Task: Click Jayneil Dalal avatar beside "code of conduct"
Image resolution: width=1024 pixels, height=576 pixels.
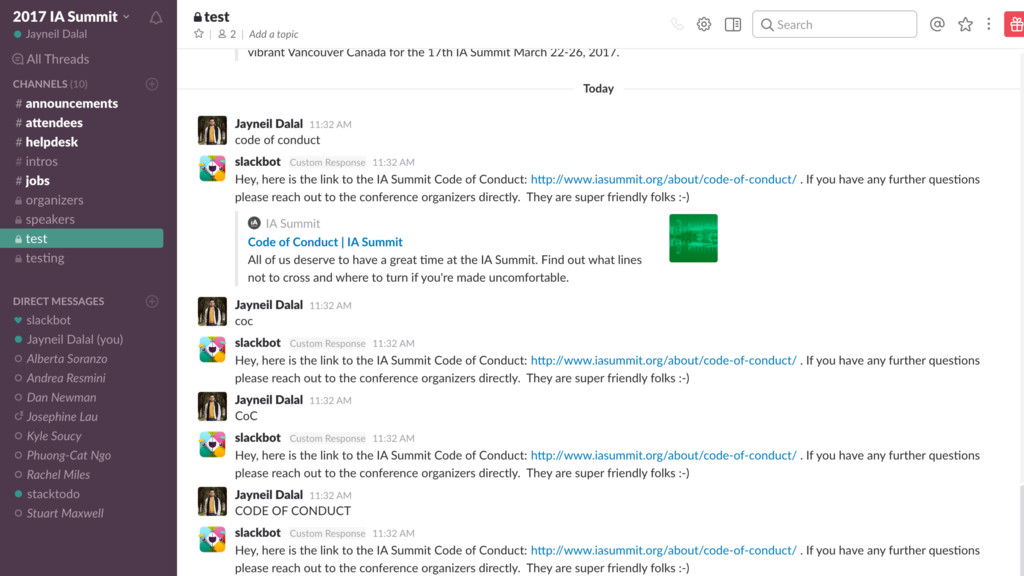Action: tap(212, 131)
